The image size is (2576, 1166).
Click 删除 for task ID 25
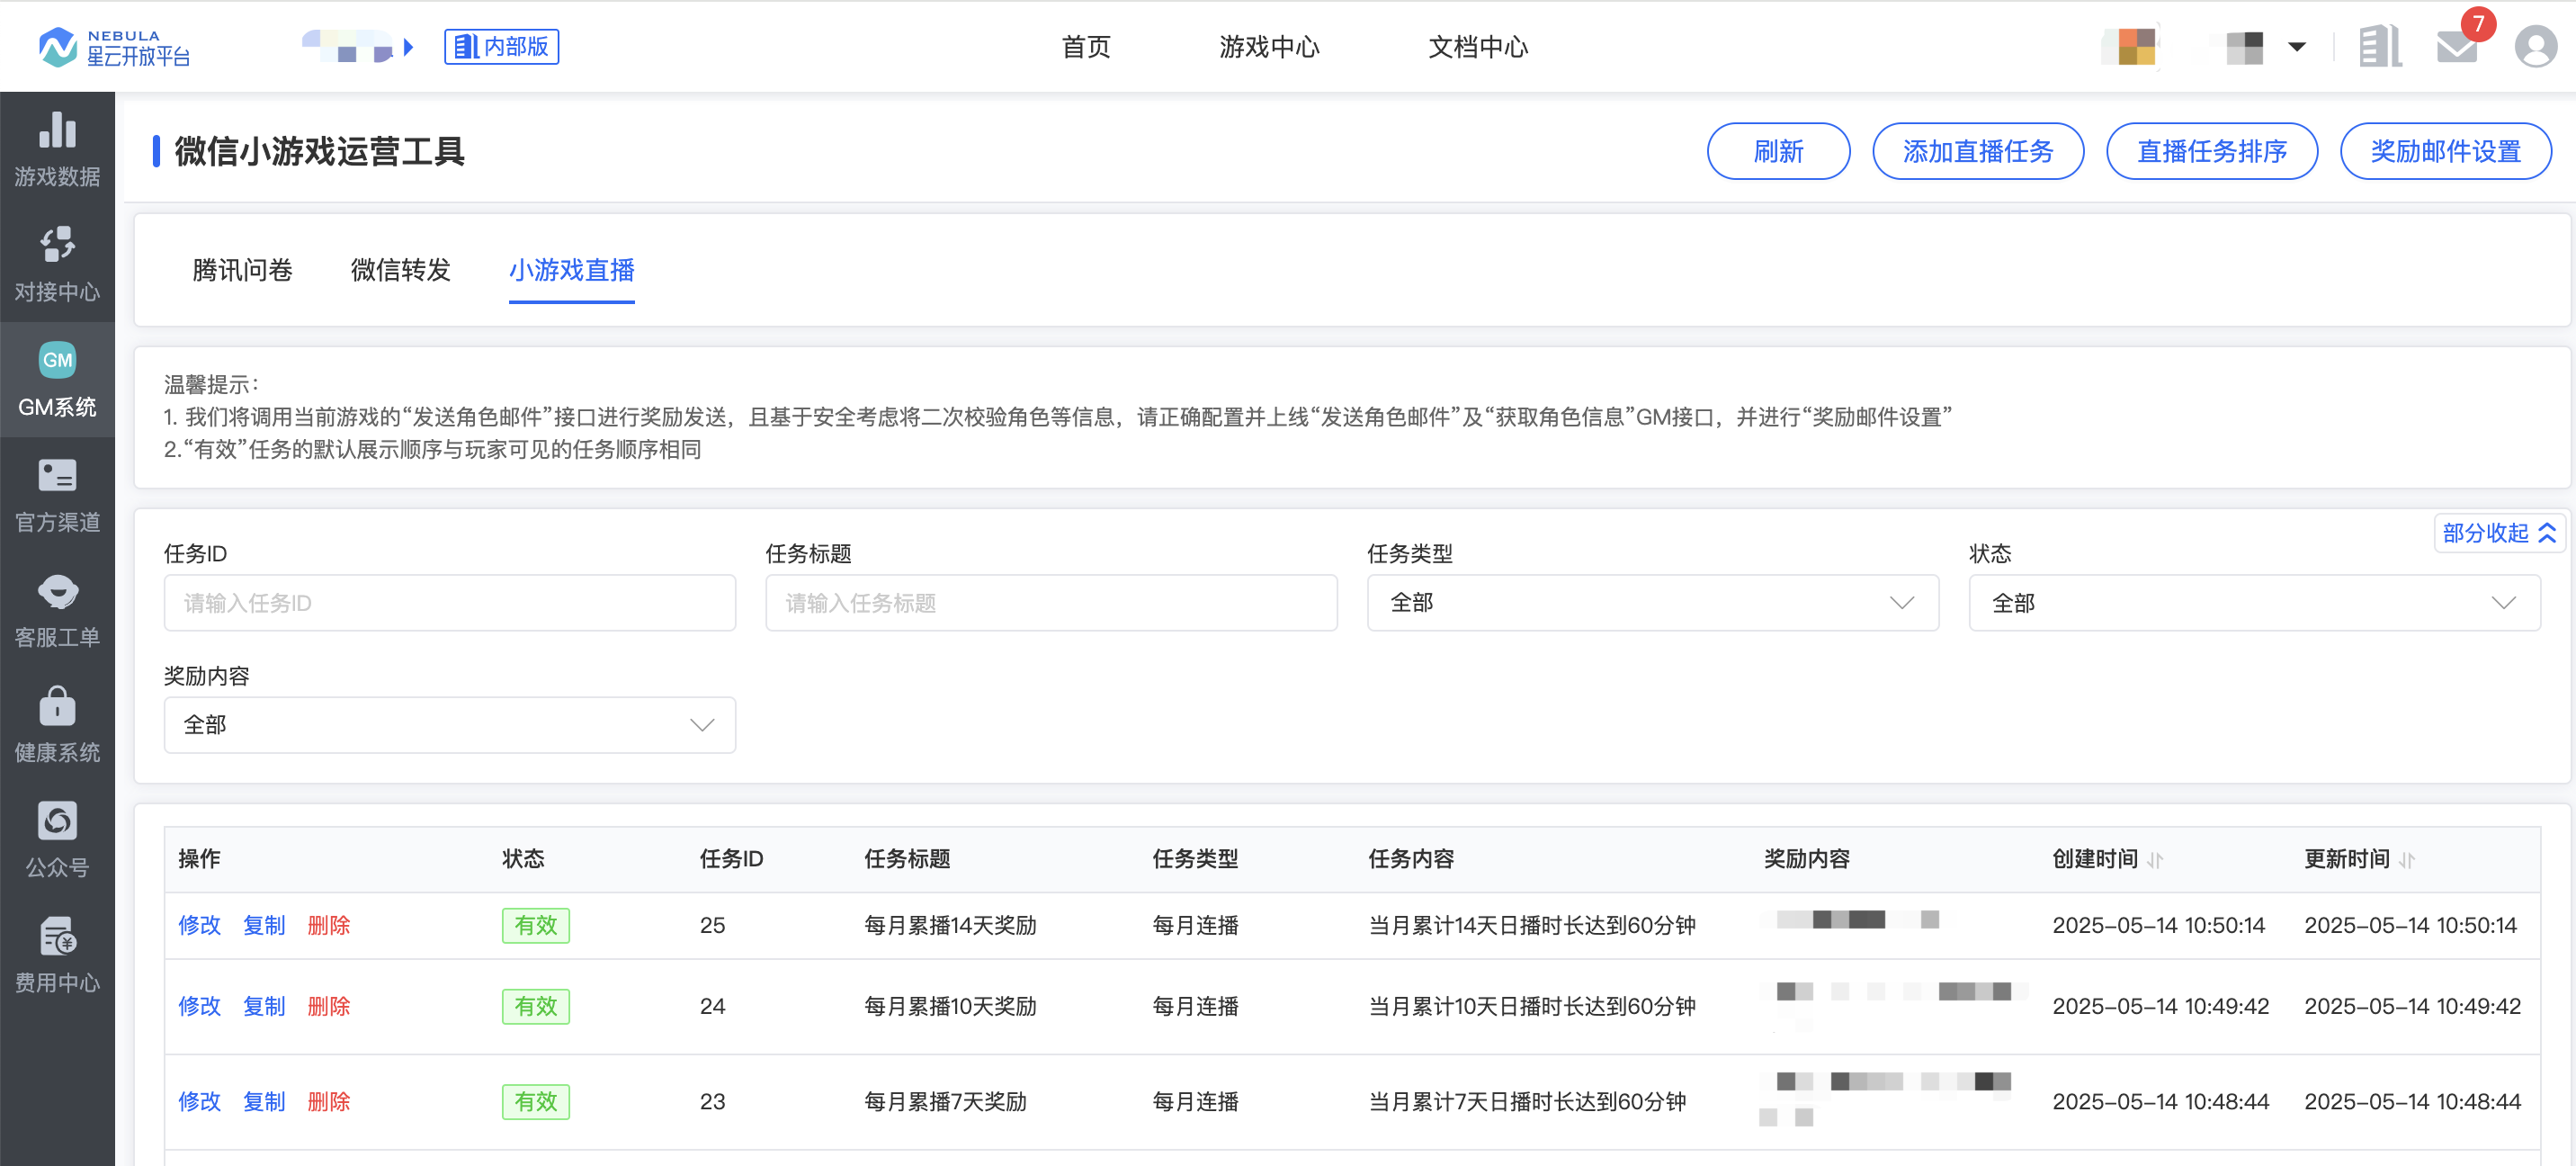pyautogui.click(x=329, y=925)
